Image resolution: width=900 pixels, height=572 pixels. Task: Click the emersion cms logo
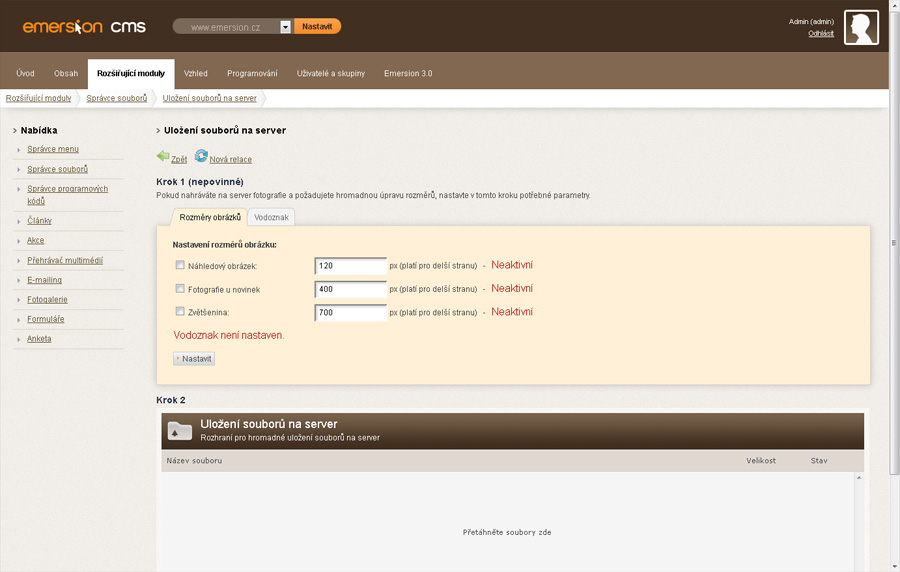[84, 27]
